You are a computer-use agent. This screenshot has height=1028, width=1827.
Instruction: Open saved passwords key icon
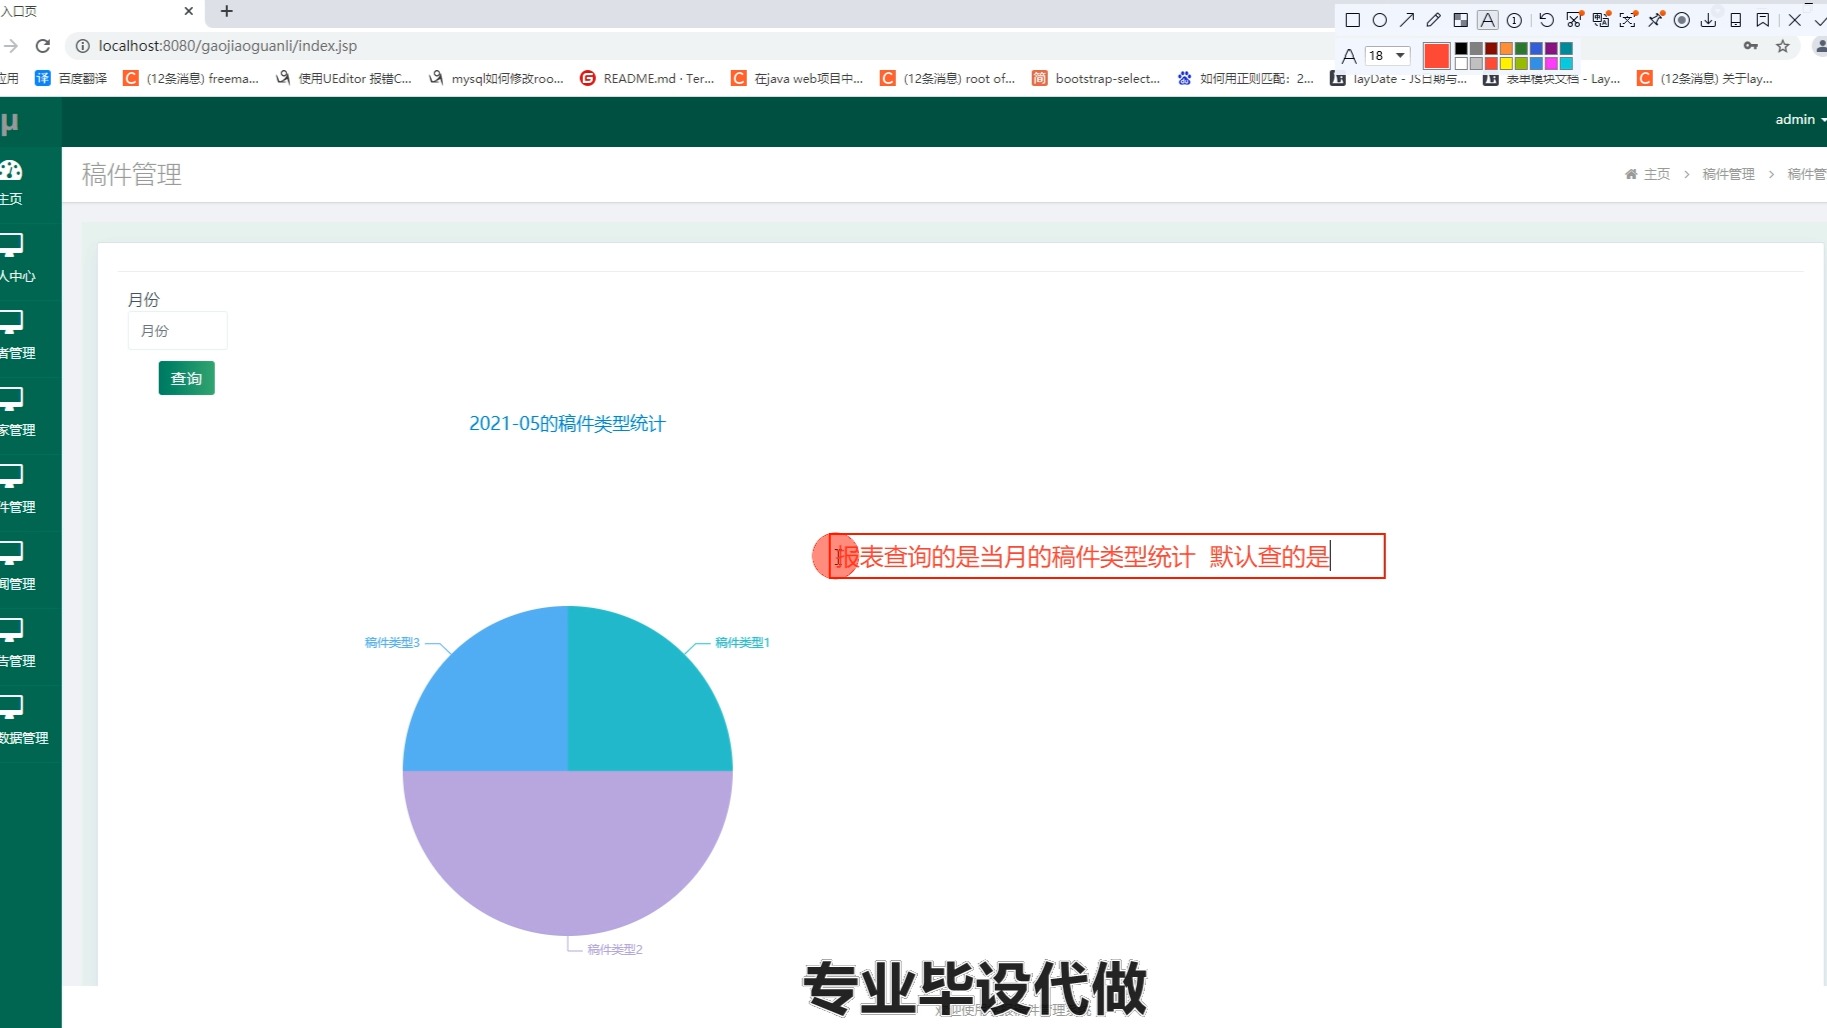[1751, 46]
